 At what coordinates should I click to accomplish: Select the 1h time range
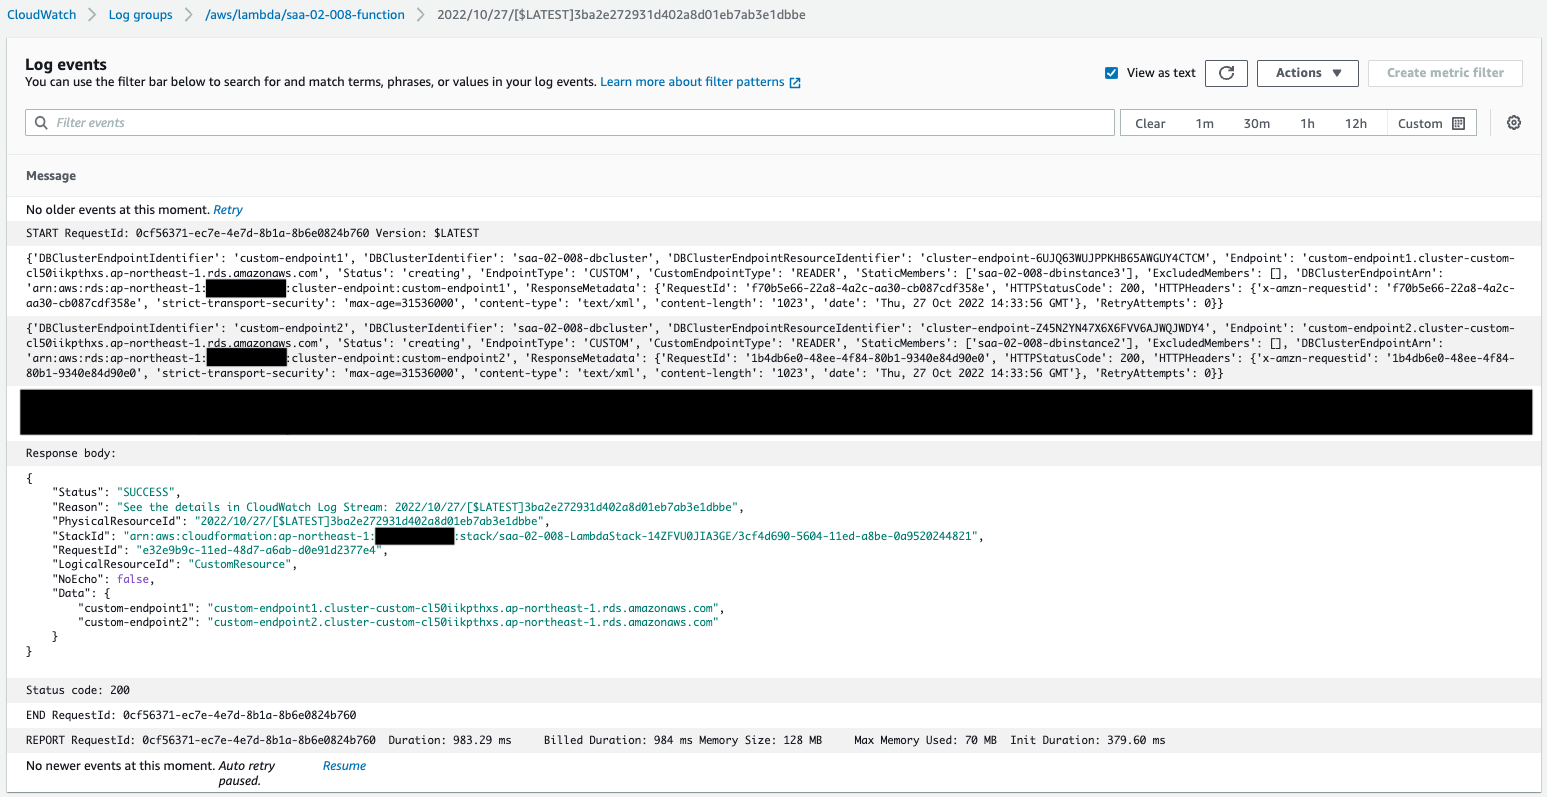point(1305,122)
